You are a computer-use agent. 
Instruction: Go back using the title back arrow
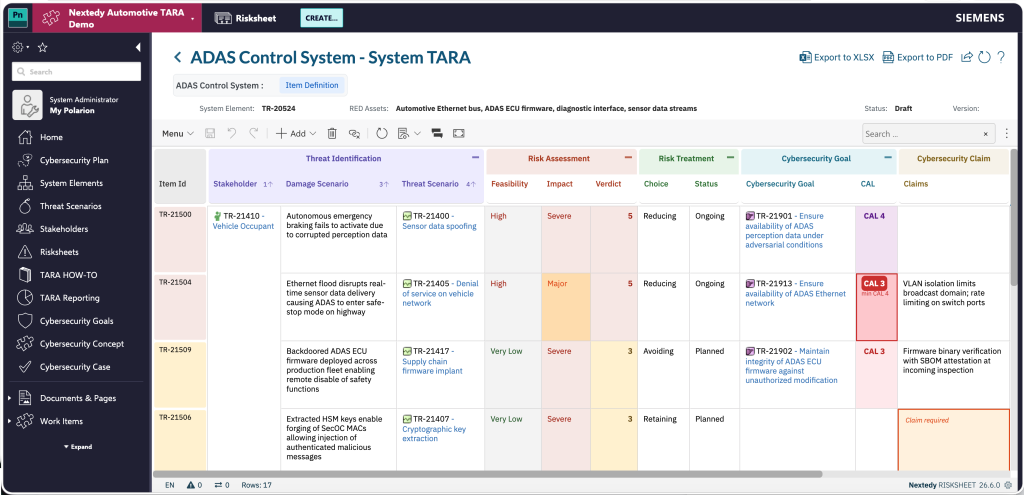pyautogui.click(x=178, y=57)
